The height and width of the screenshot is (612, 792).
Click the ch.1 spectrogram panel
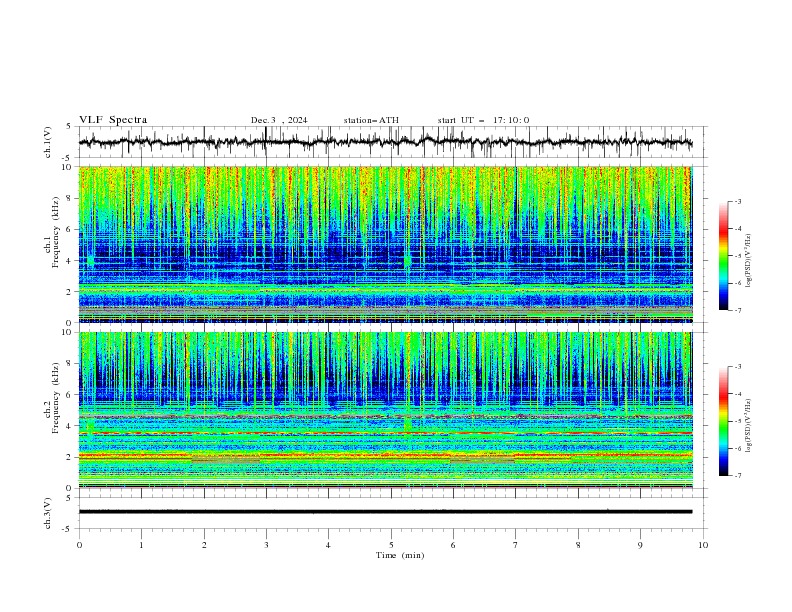click(386, 244)
